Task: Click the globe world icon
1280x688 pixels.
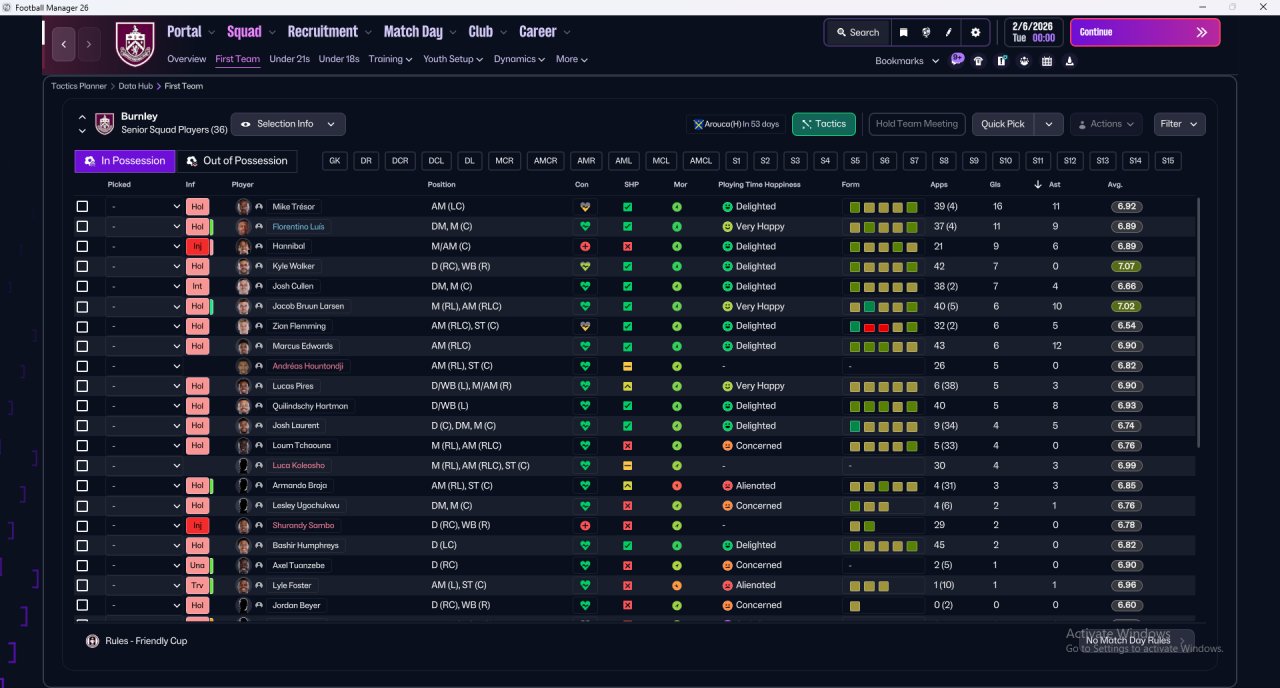Action: (x=926, y=32)
